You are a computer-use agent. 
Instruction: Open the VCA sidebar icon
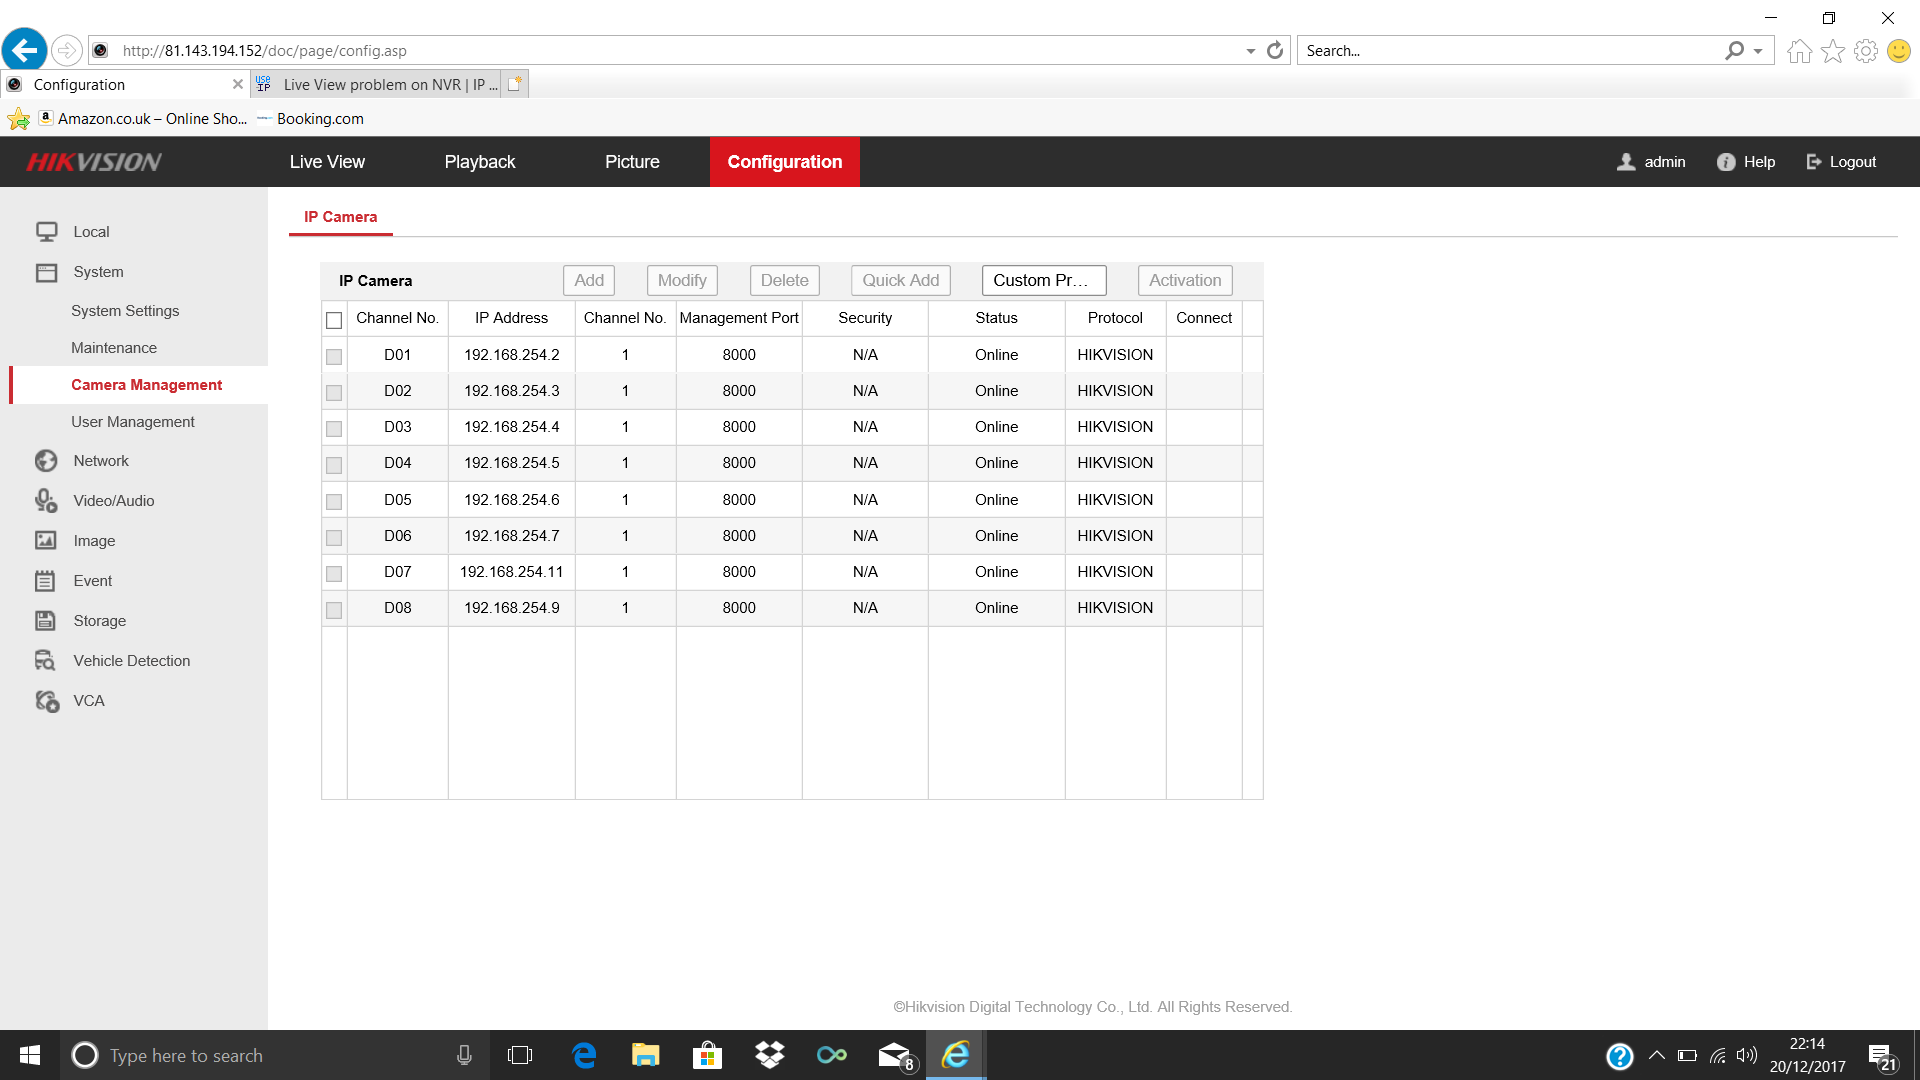click(46, 701)
